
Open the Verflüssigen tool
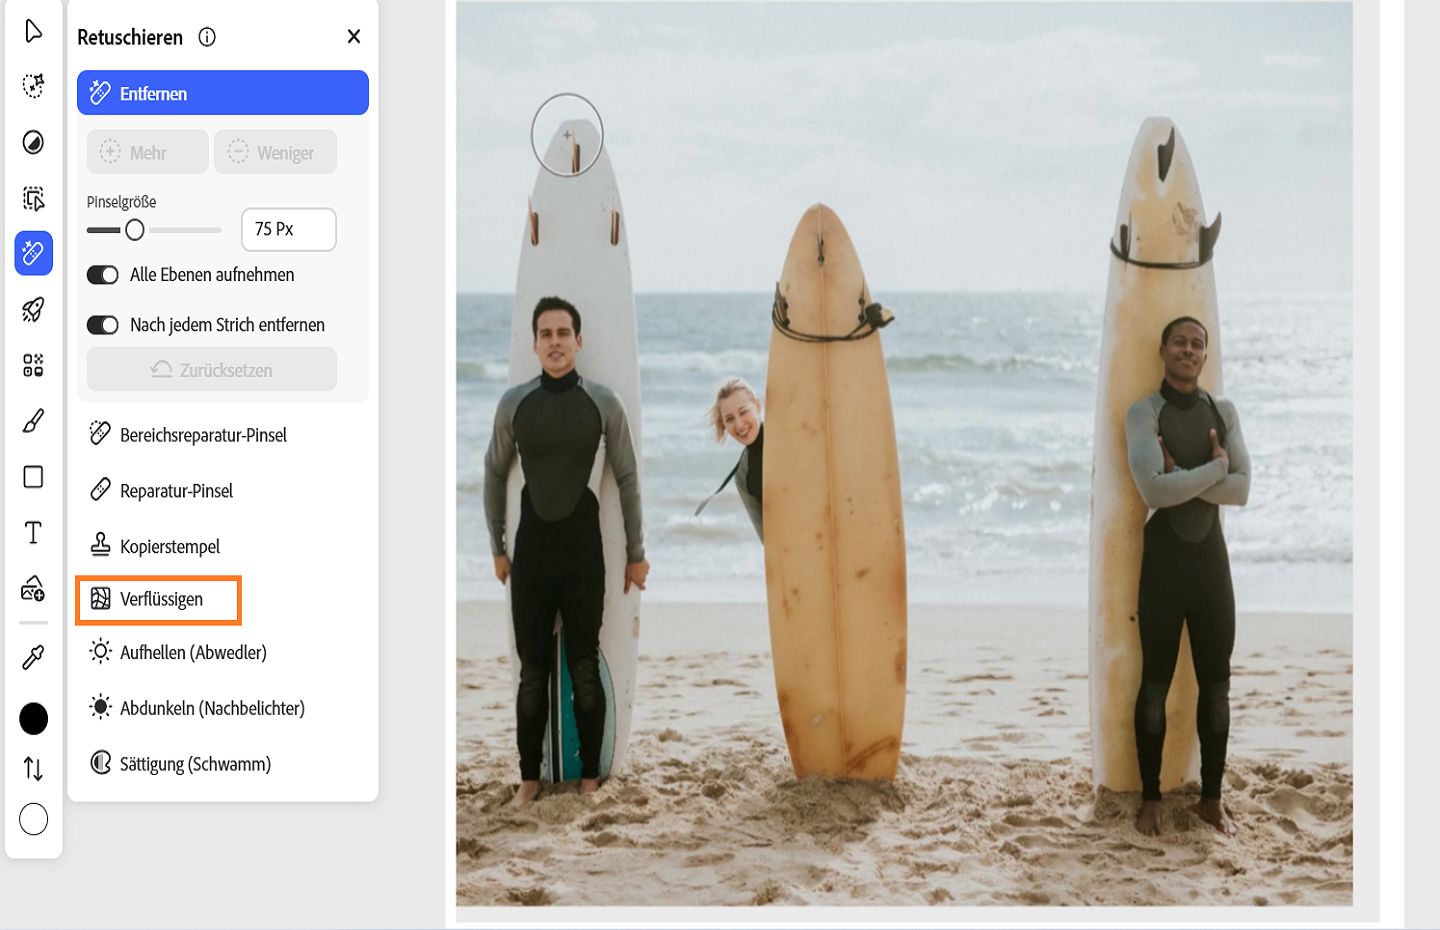(159, 600)
